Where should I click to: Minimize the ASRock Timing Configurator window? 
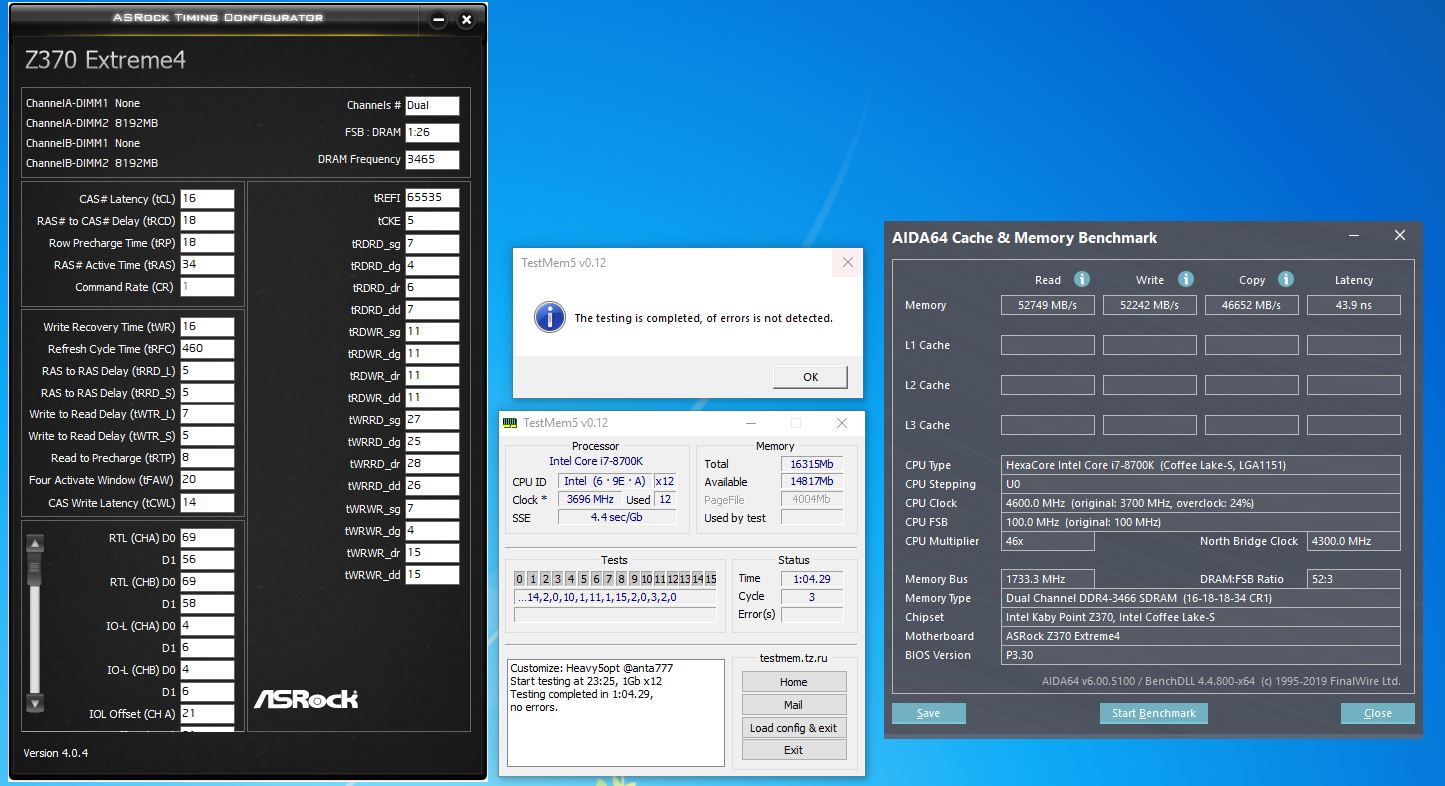click(x=438, y=19)
